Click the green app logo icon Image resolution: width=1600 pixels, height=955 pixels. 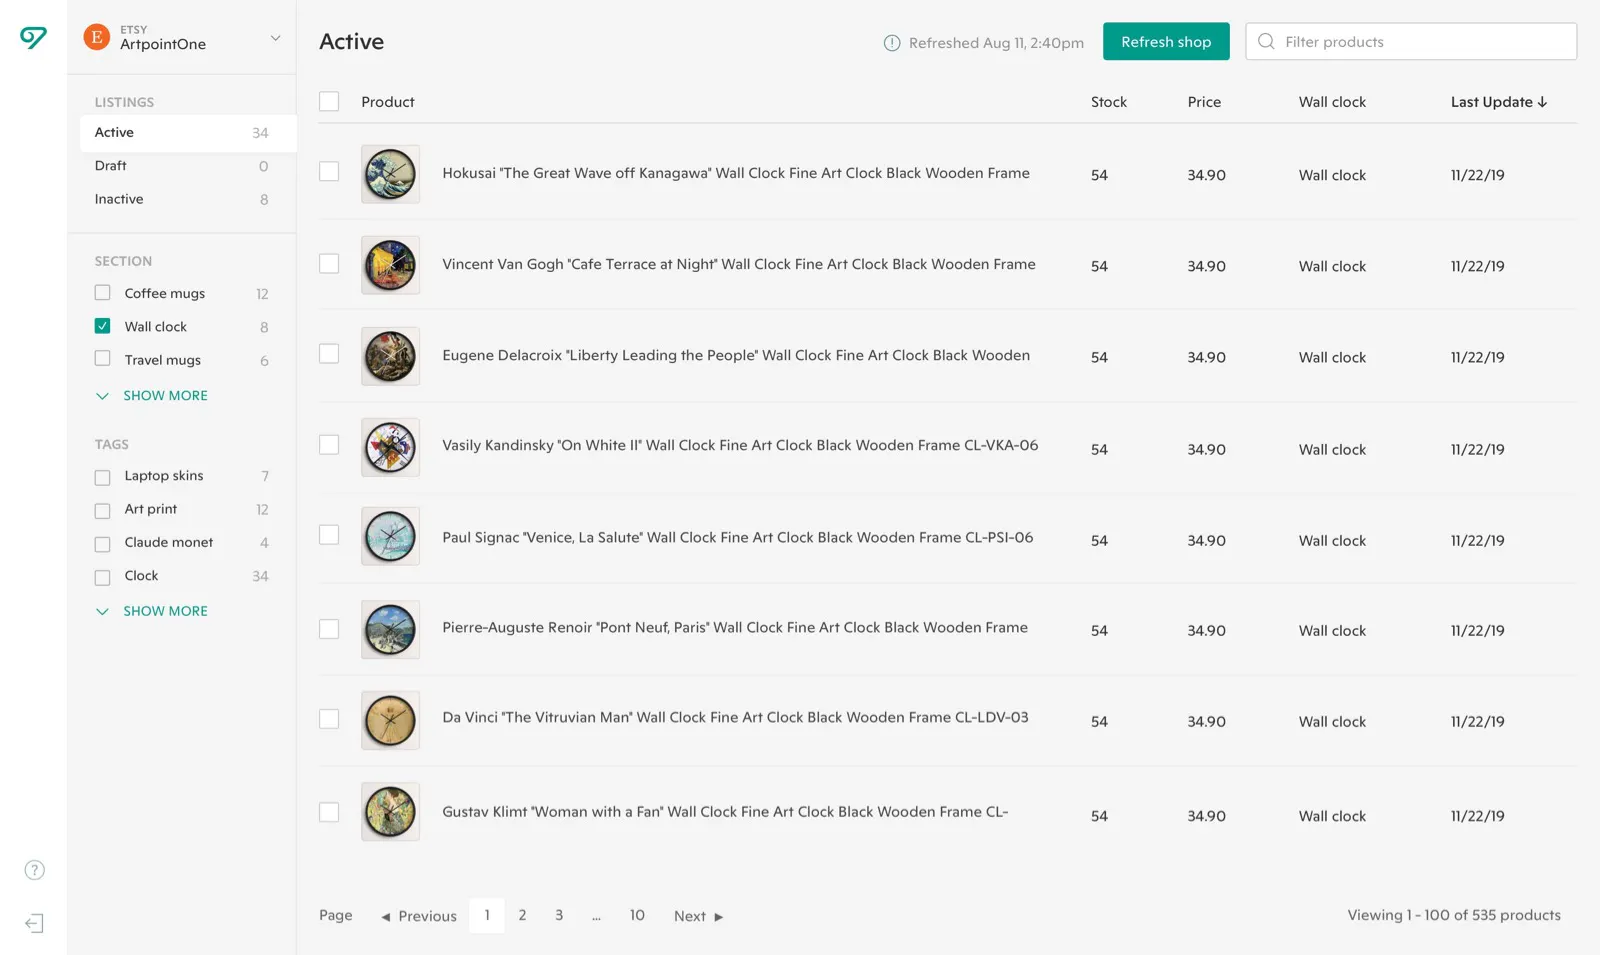pyautogui.click(x=33, y=38)
